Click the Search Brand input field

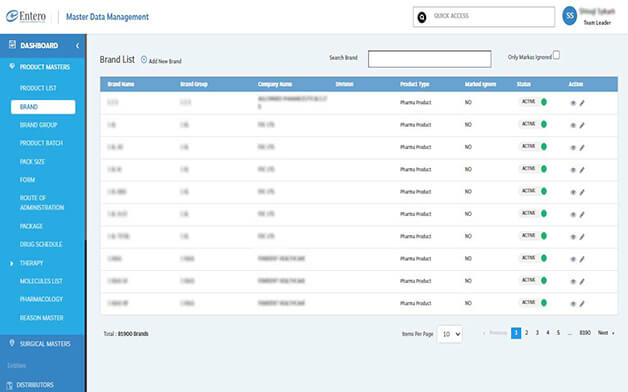click(x=429, y=59)
